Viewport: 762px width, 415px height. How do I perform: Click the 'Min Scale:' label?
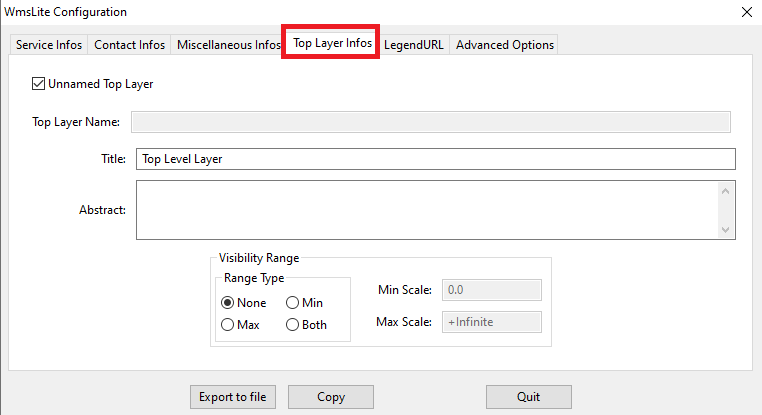click(x=405, y=290)
